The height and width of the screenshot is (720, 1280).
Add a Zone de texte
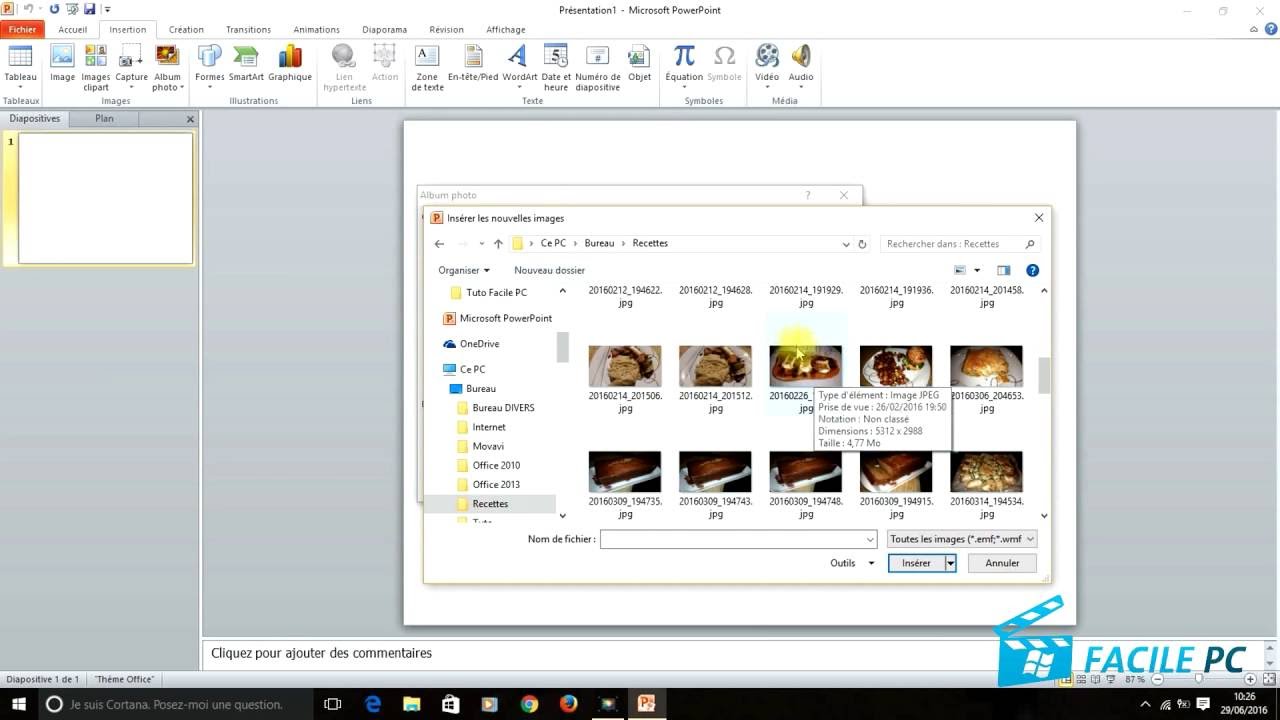pyautogui.click(x=427, y=67)
